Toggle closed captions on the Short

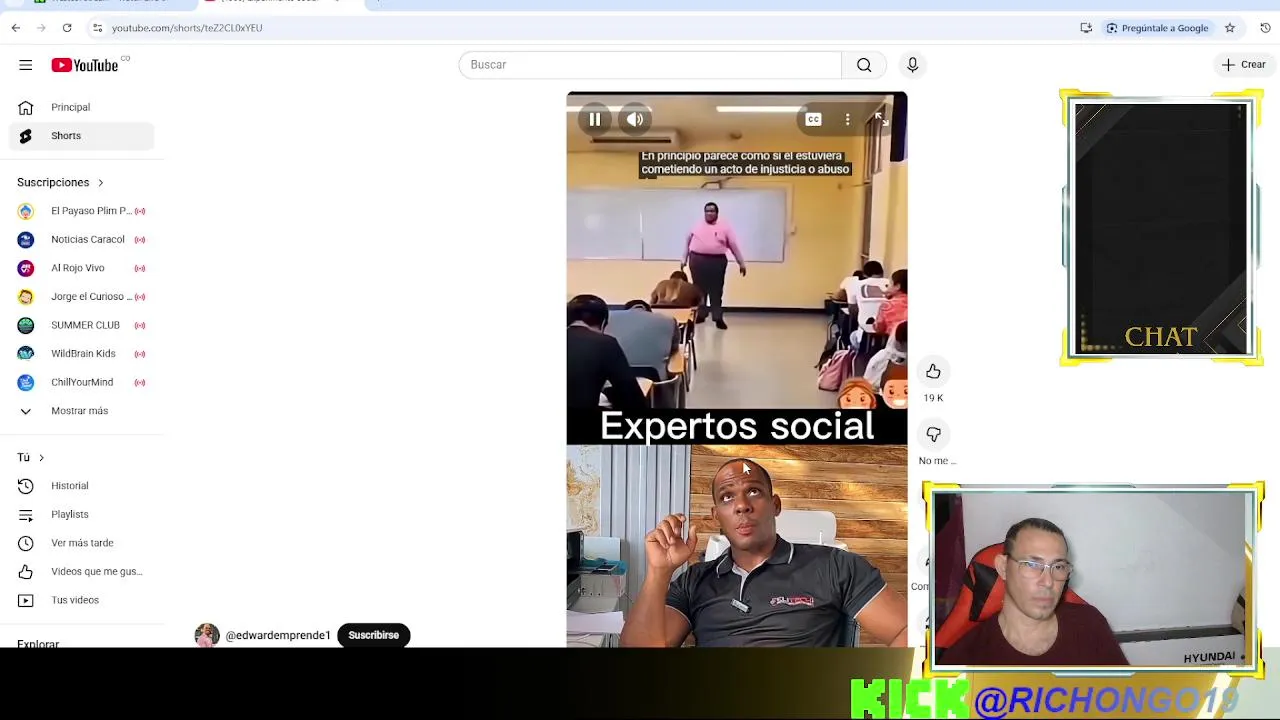pyautogui.click(x=813, y=119)
